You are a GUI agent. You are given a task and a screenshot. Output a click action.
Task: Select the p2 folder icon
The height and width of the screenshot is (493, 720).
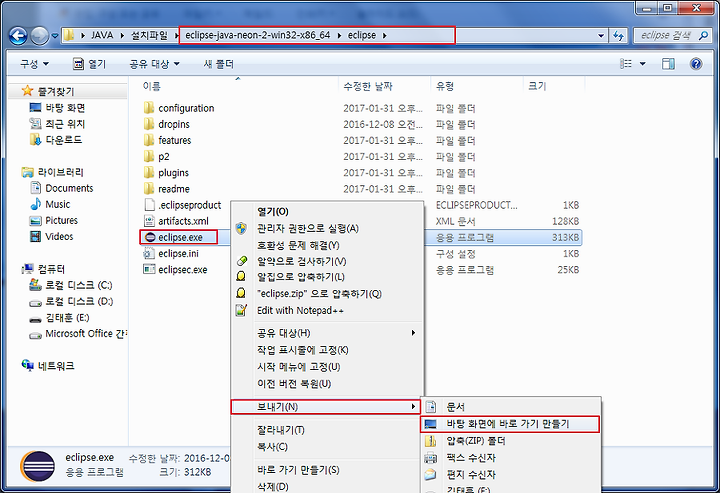click(x=149, y=157)
